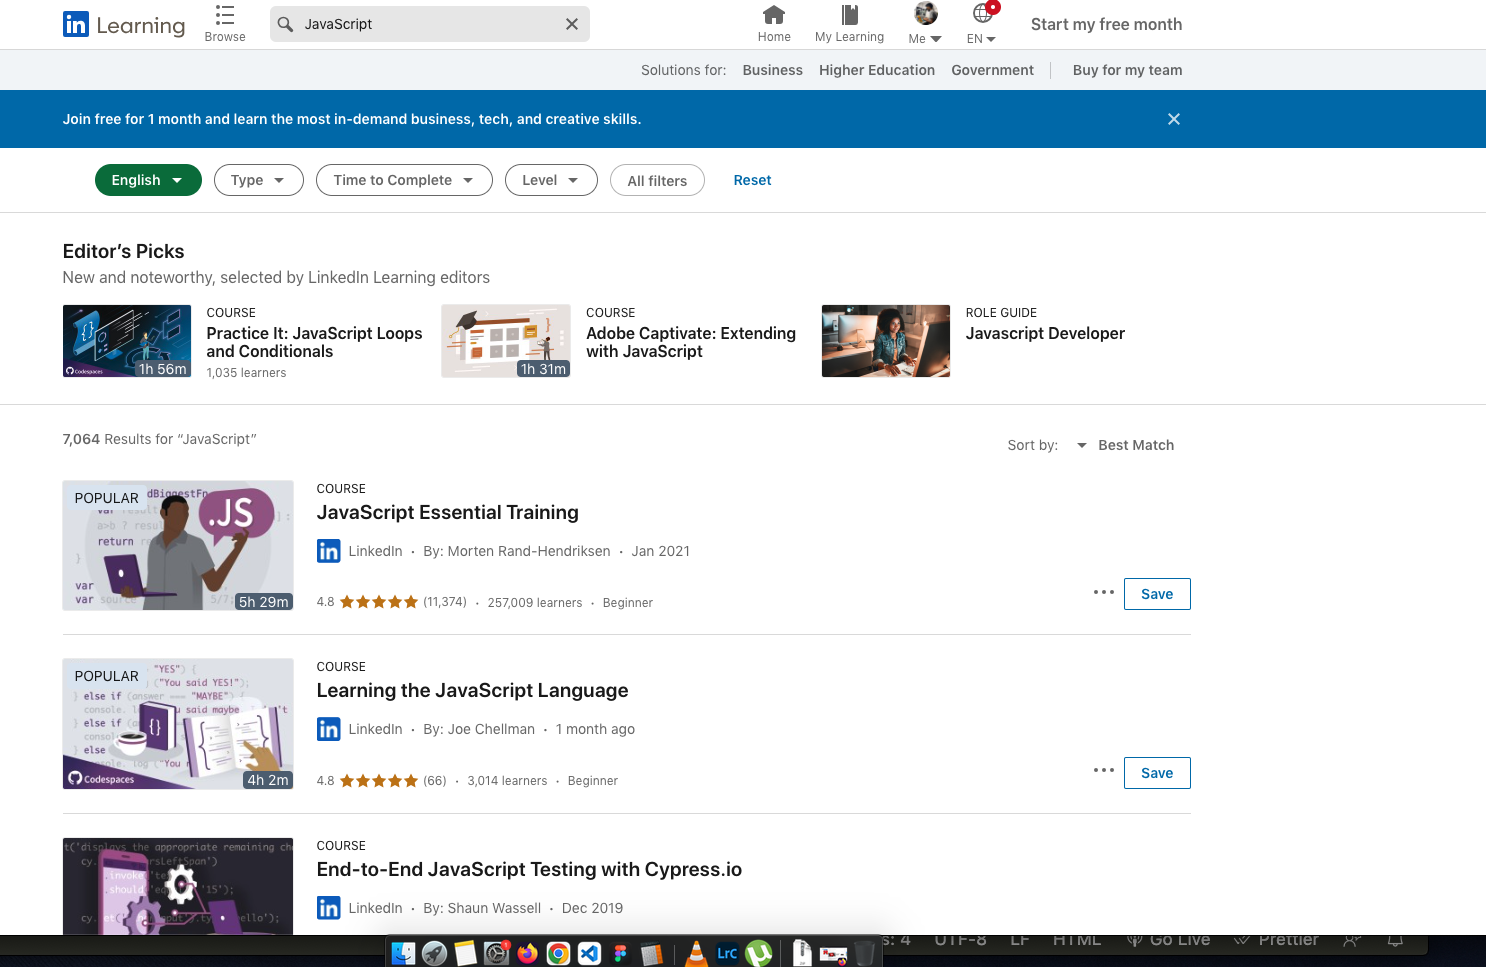Open Notes from the Dock
The height and width of the screenshot is (967, 1486).
[465, 953]
